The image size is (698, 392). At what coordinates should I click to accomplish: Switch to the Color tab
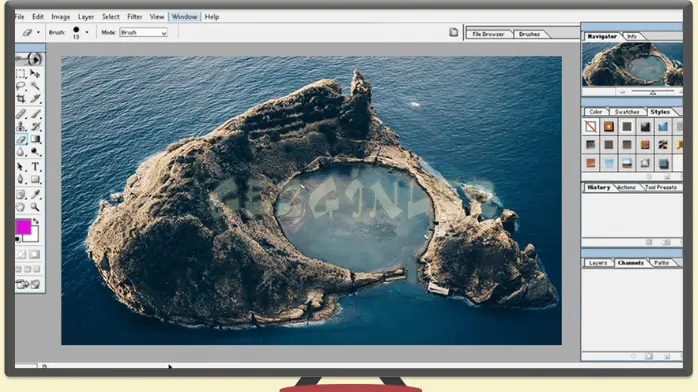(x=596, y=112)
